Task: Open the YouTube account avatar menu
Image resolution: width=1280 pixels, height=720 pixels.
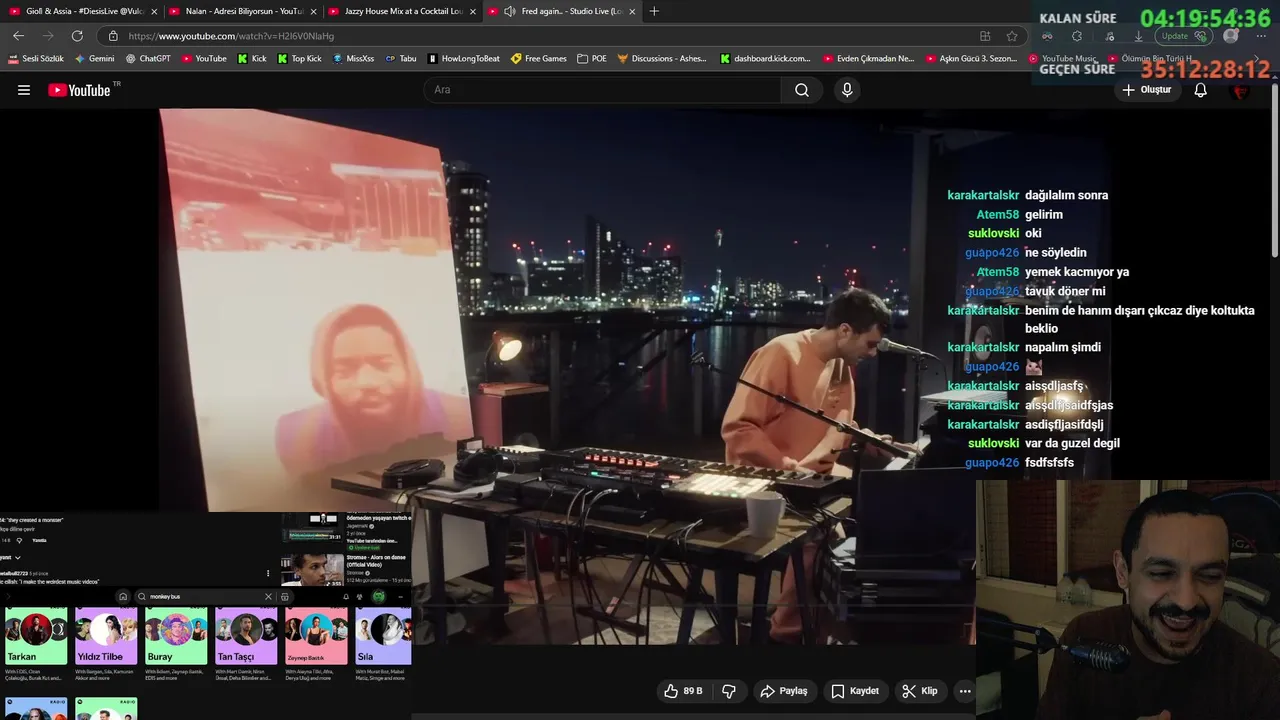Action: click(1241, 90)
